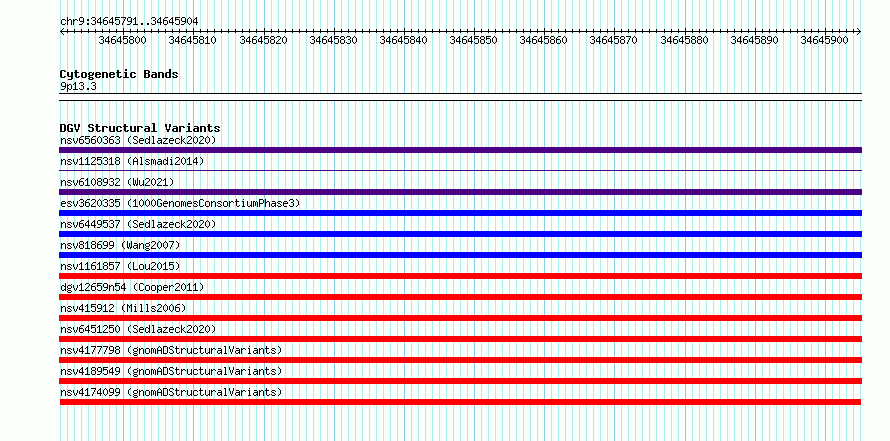Click the chr9:34645791..34645904 region label
Viewport: 890px width, 441px height.
[129, 21]
